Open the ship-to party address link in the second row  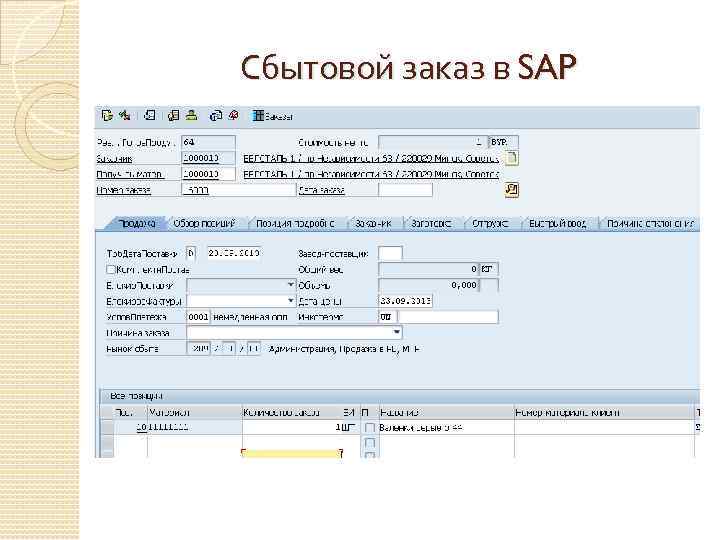(371, 174)
